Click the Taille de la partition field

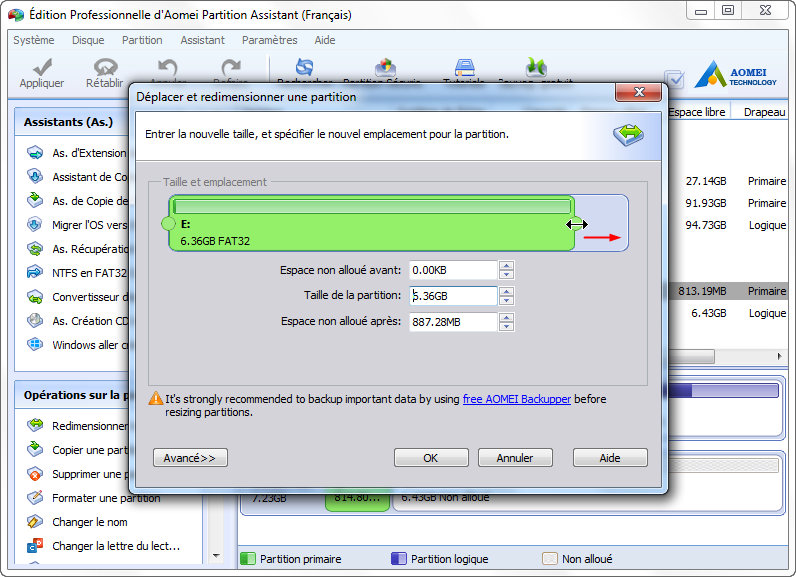[x=453, y=296]
